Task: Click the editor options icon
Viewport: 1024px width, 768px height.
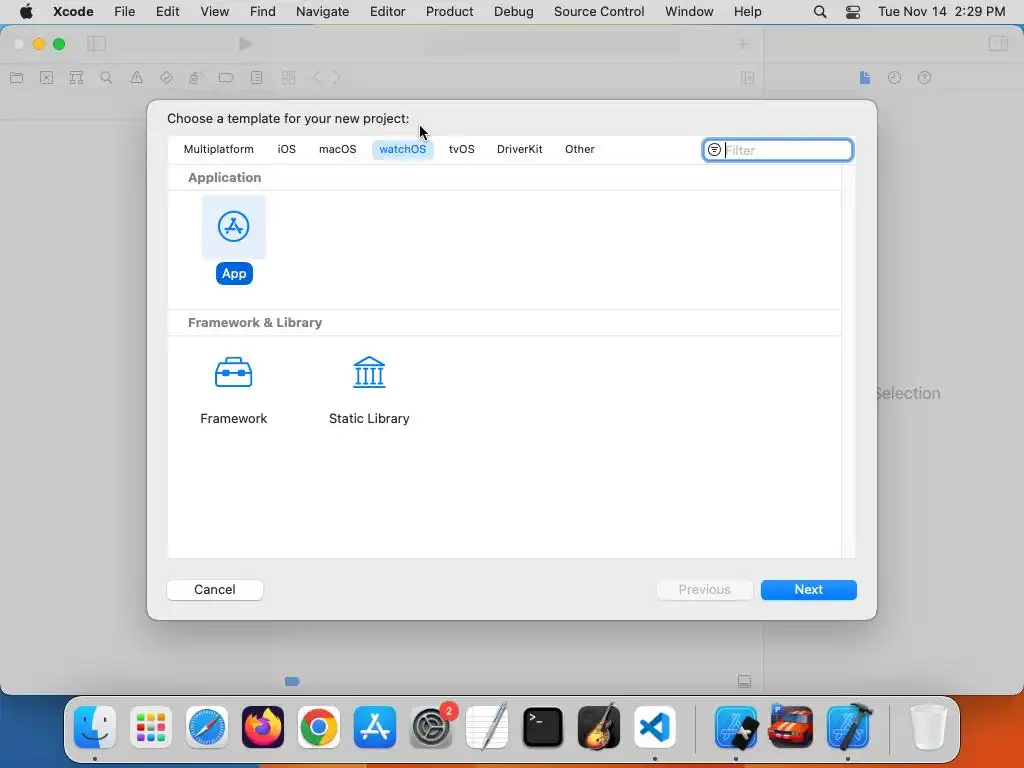Action: point(748,78)
